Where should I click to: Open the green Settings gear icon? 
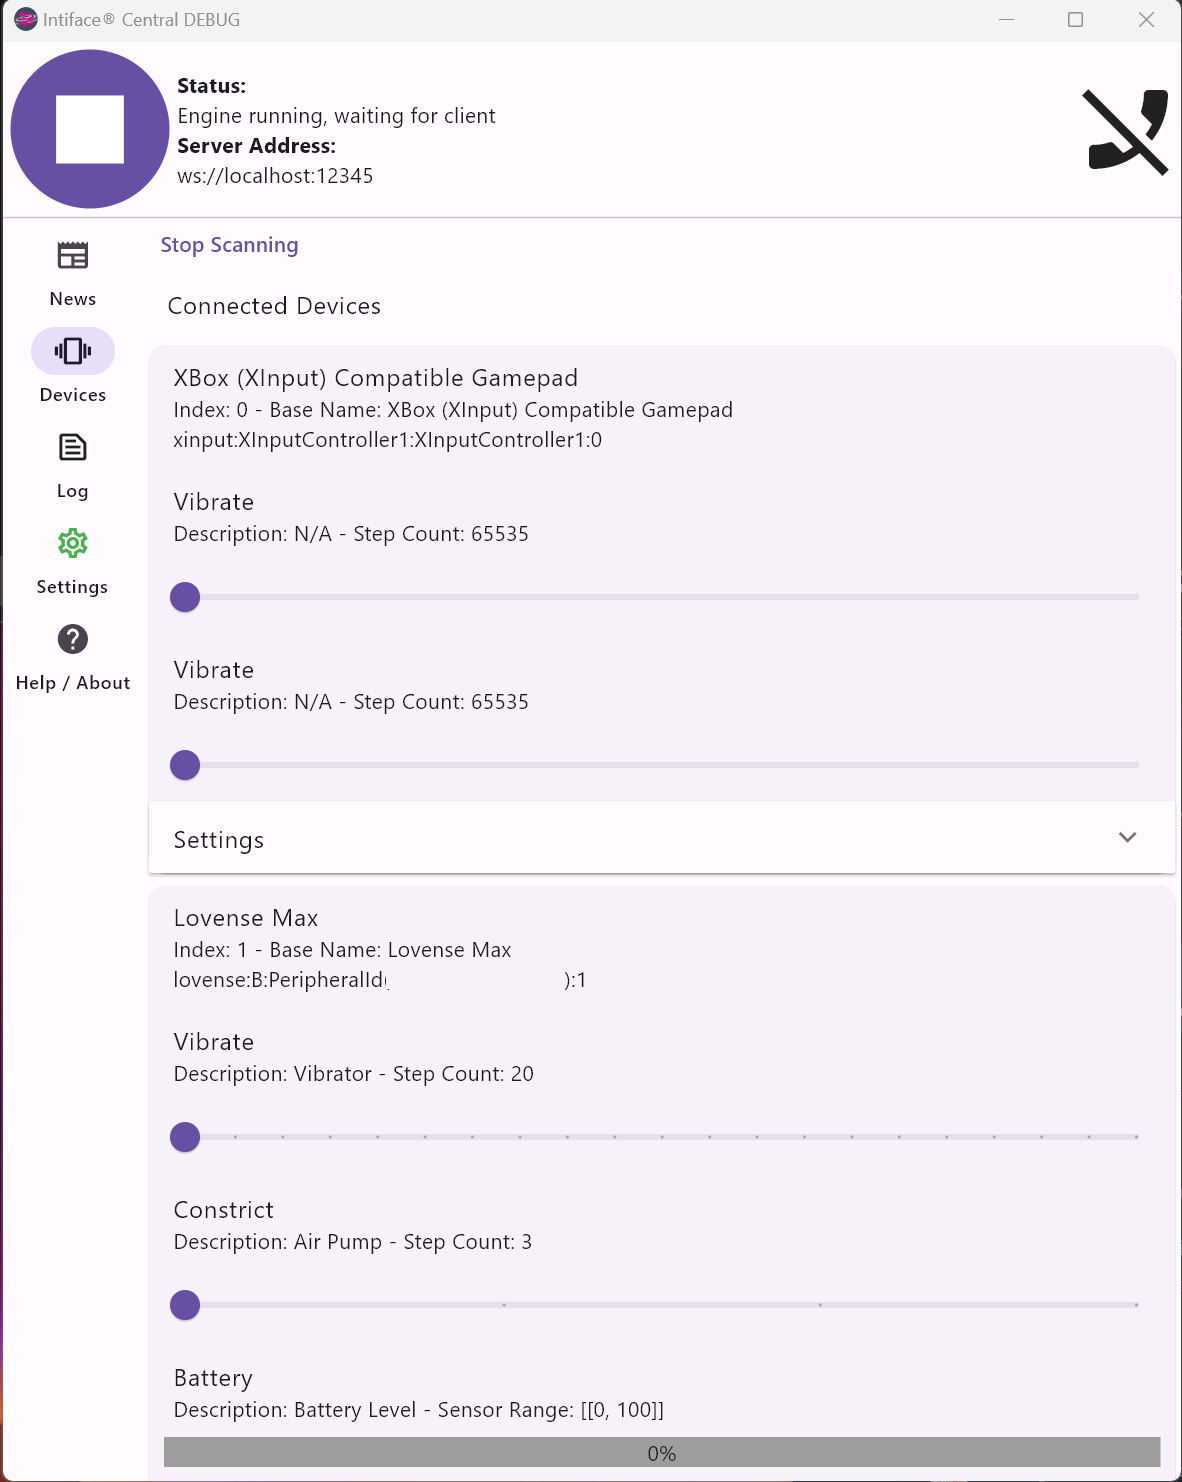[72, 543]
